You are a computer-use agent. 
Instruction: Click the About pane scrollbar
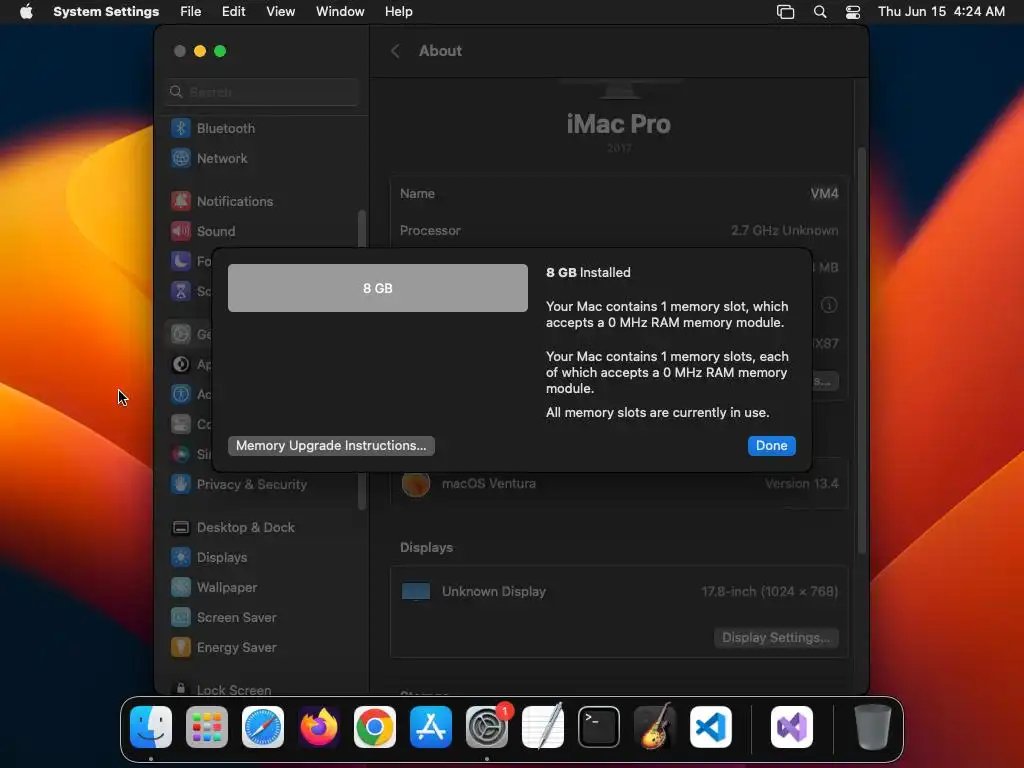point(861,351)
